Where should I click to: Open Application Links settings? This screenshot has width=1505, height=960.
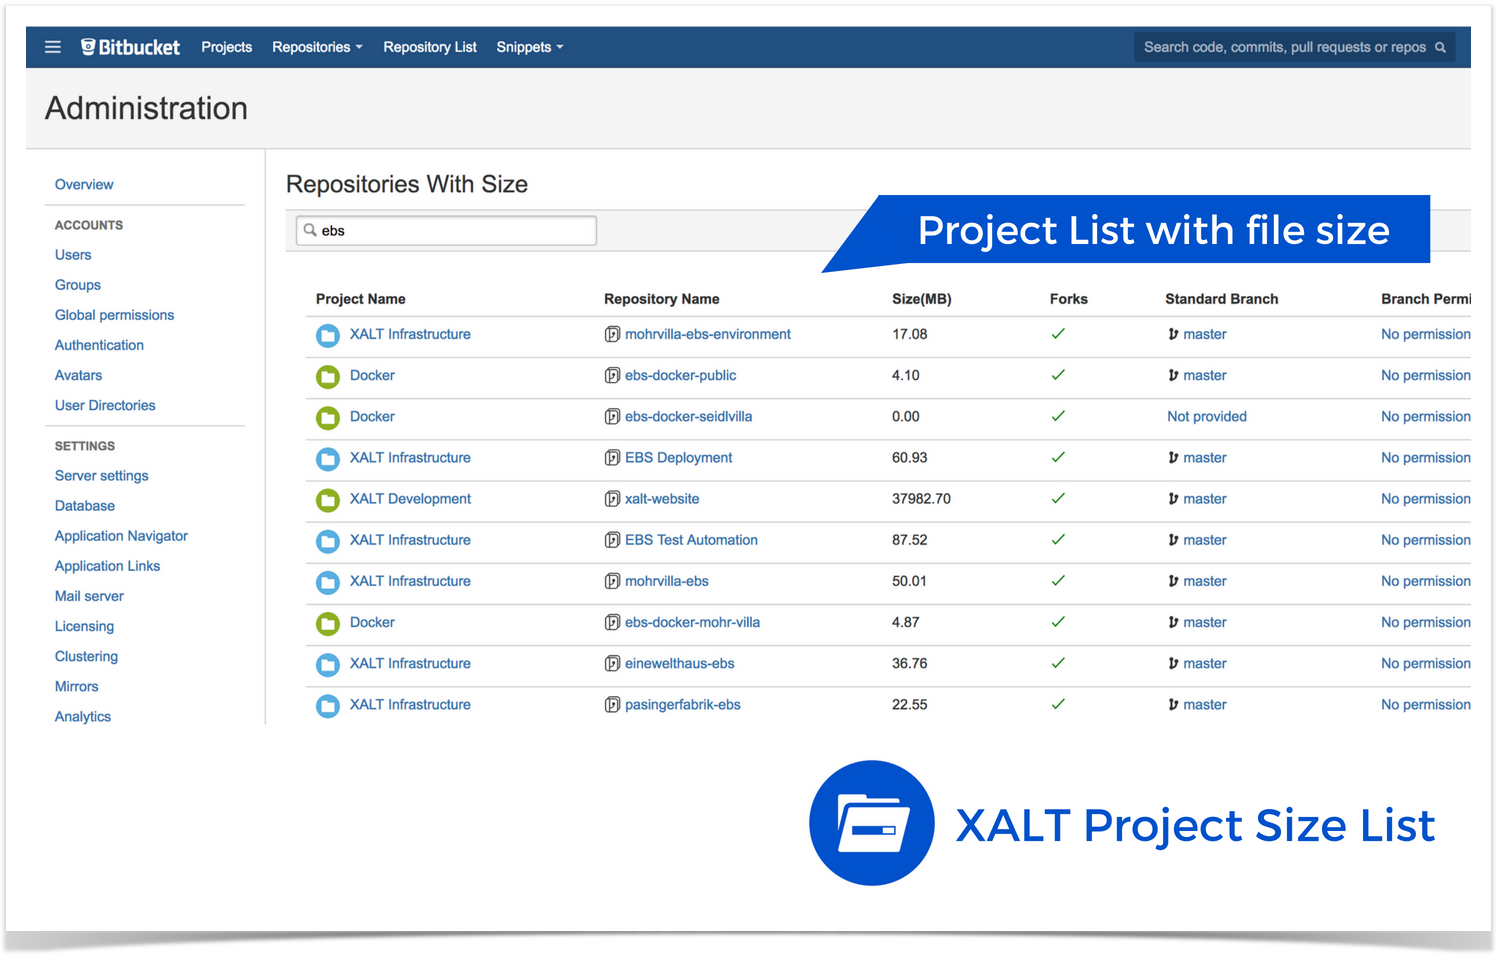pos(107,566)
